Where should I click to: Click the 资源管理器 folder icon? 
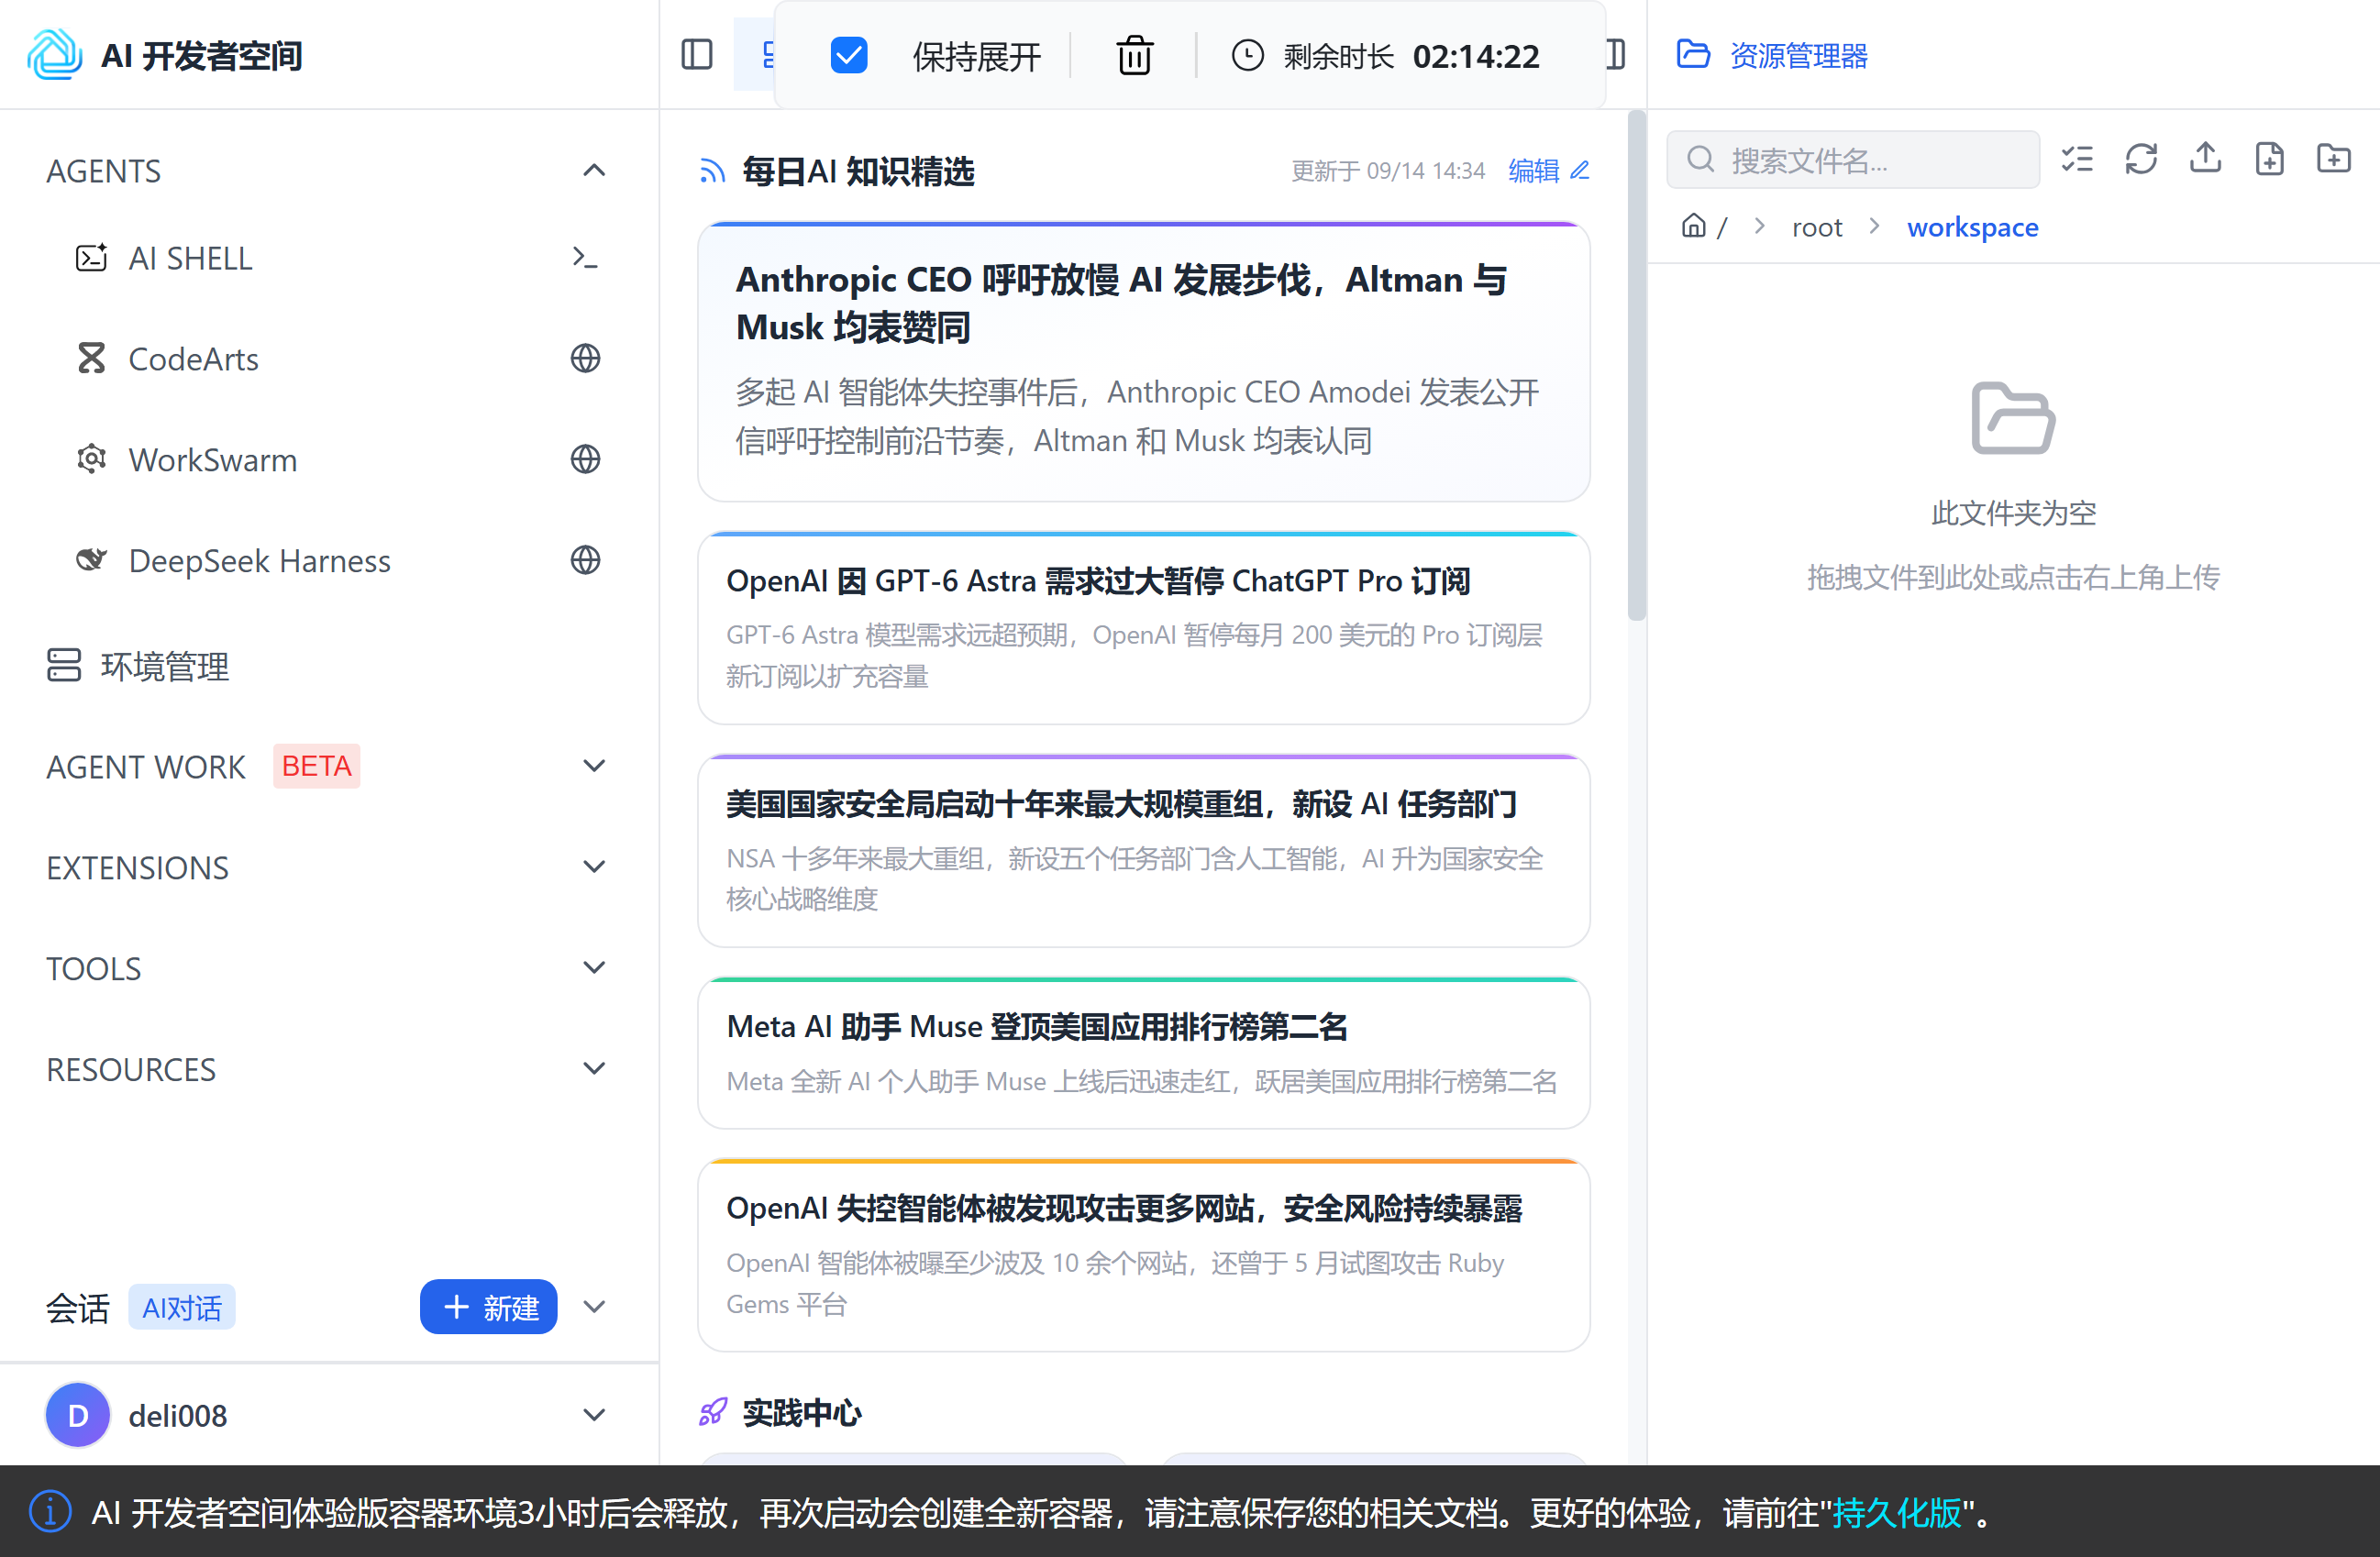[x=1693, y=54]
